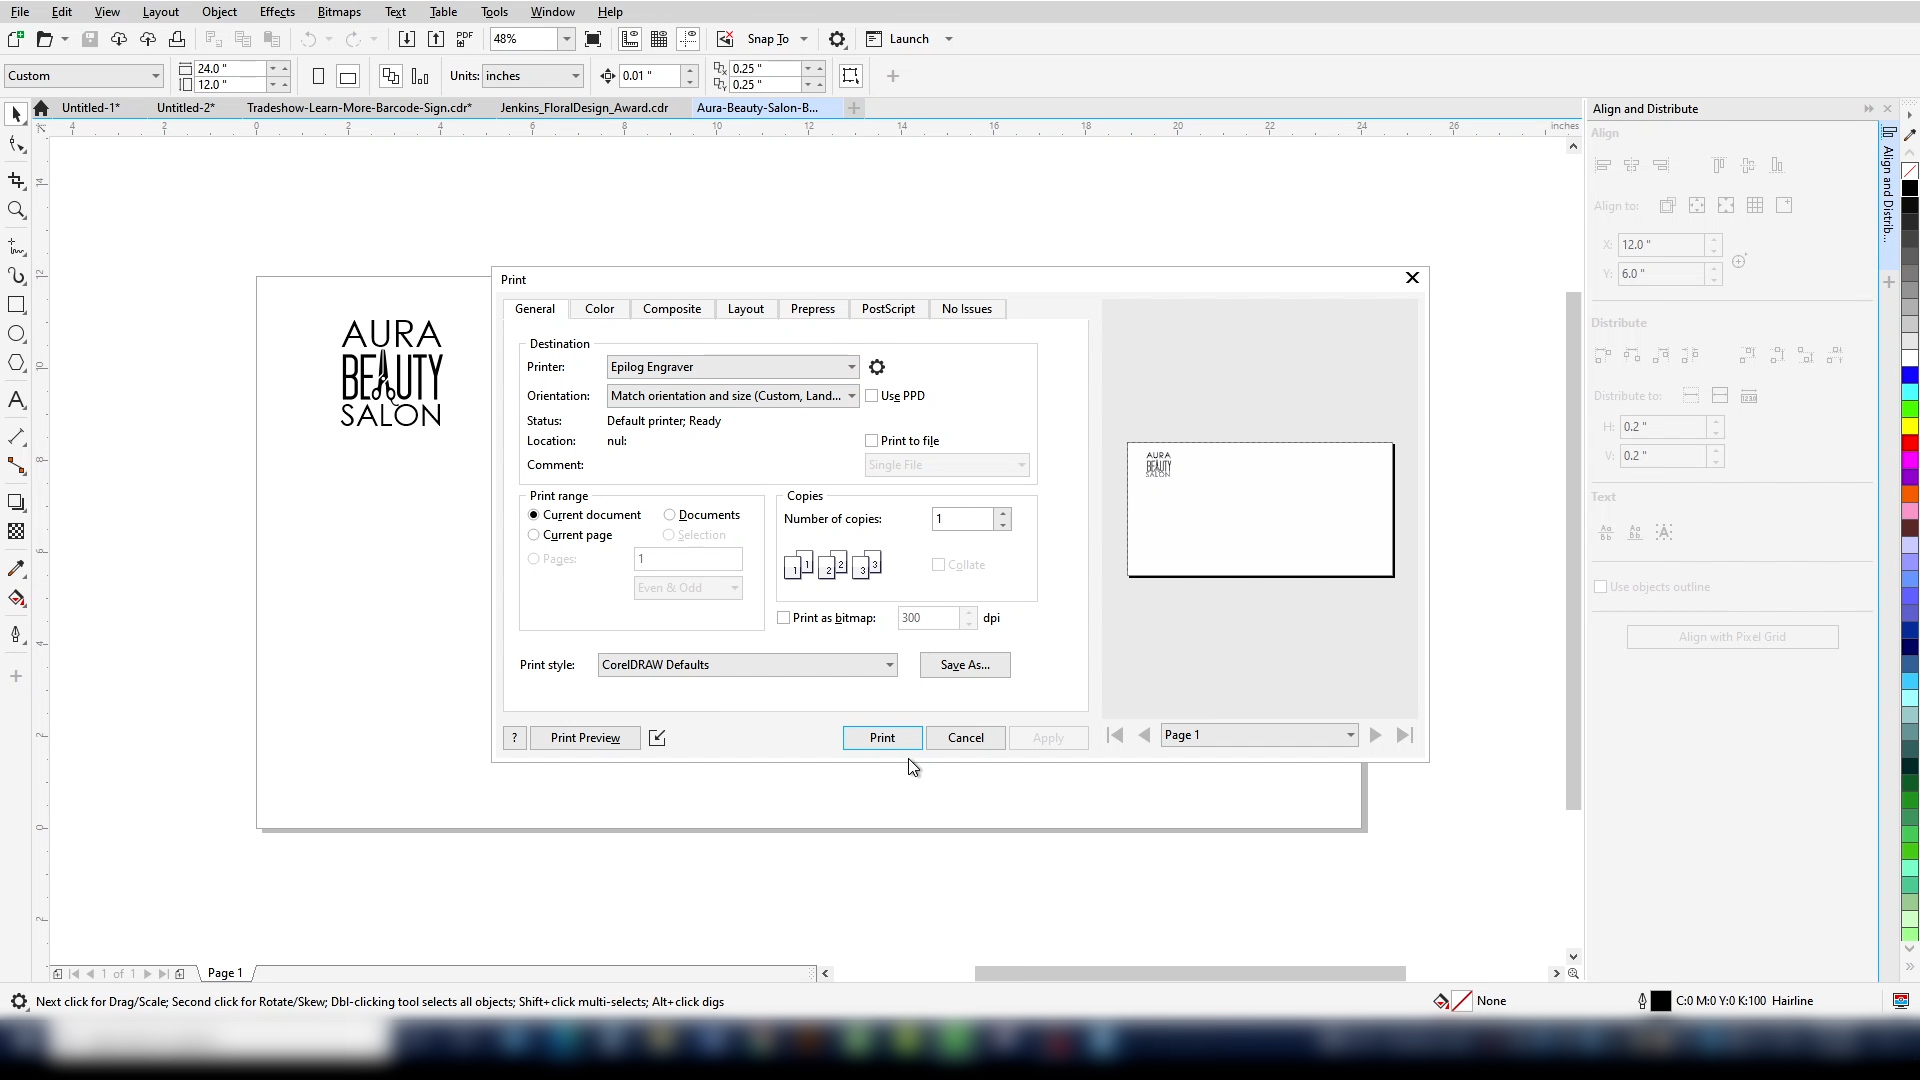Click the Crop tool icon
The image size is (1920, 1080).
coord(16,181)
